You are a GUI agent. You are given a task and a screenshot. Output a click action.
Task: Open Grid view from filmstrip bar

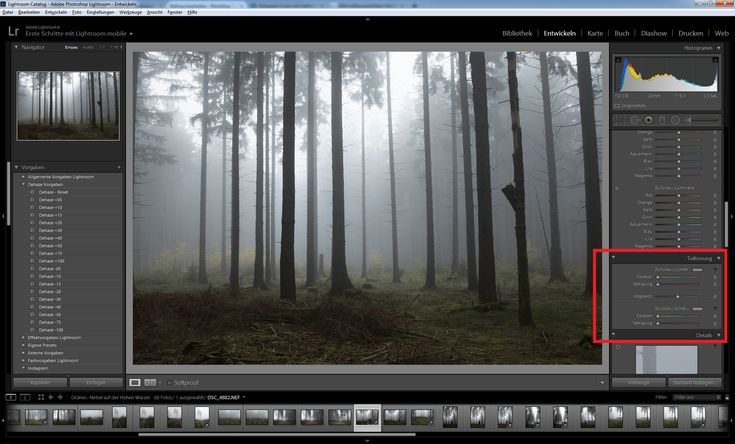click(41, 397)
